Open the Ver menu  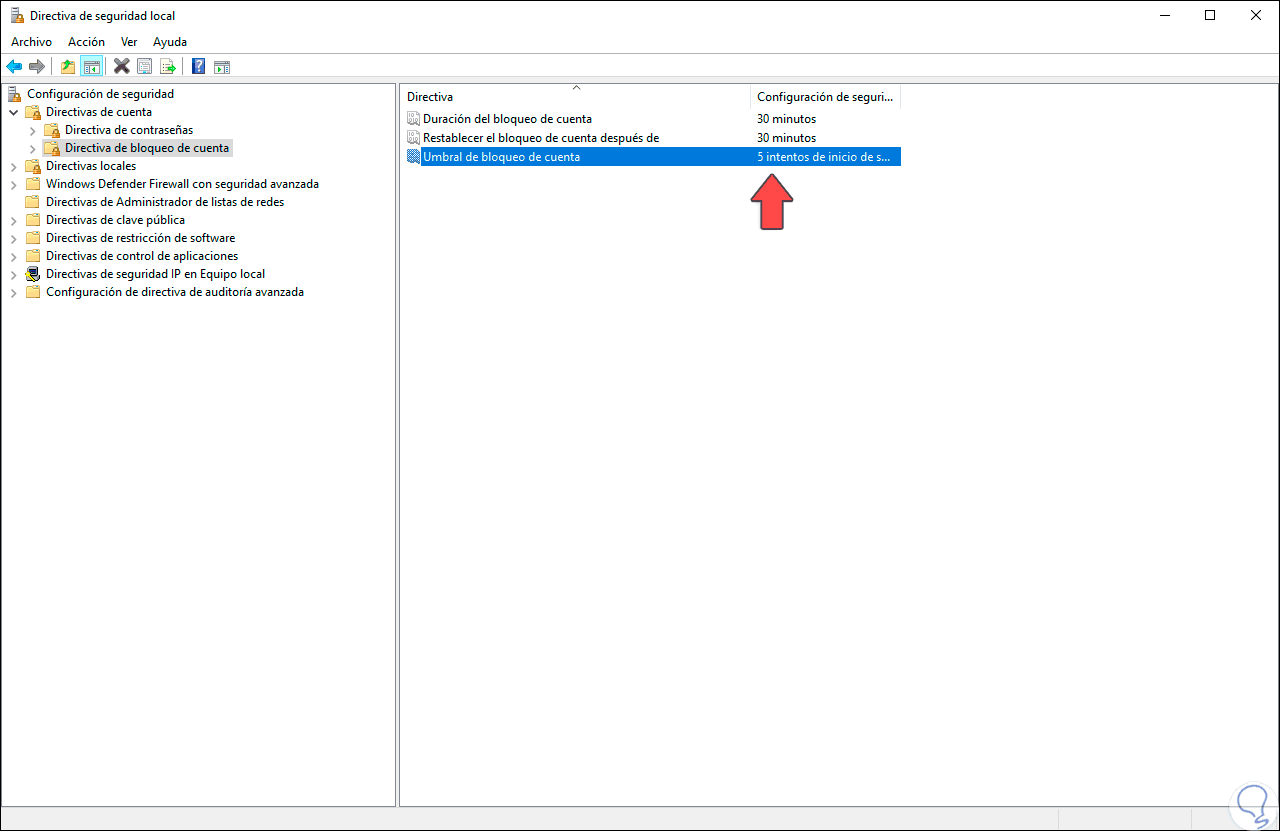129,41
